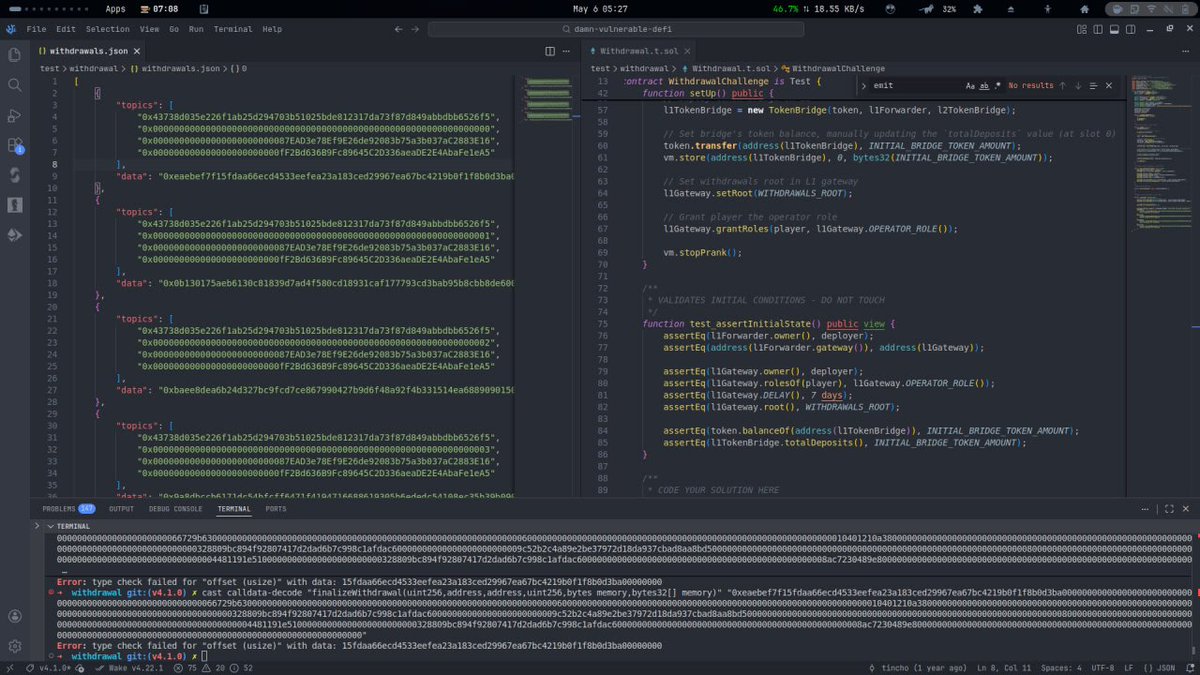Image resolution: width=1200 pixels, height=675 pixels.
Task: Open the Terminal menu
Action: 233,29
